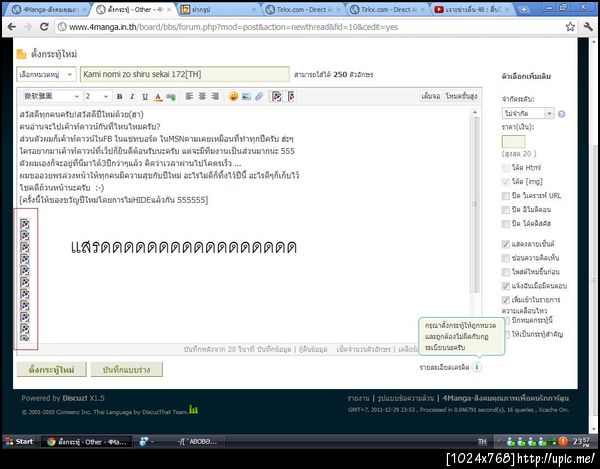Click the thread title input field
The height and width of the screenshot is (469, 600).
[184, 74]
